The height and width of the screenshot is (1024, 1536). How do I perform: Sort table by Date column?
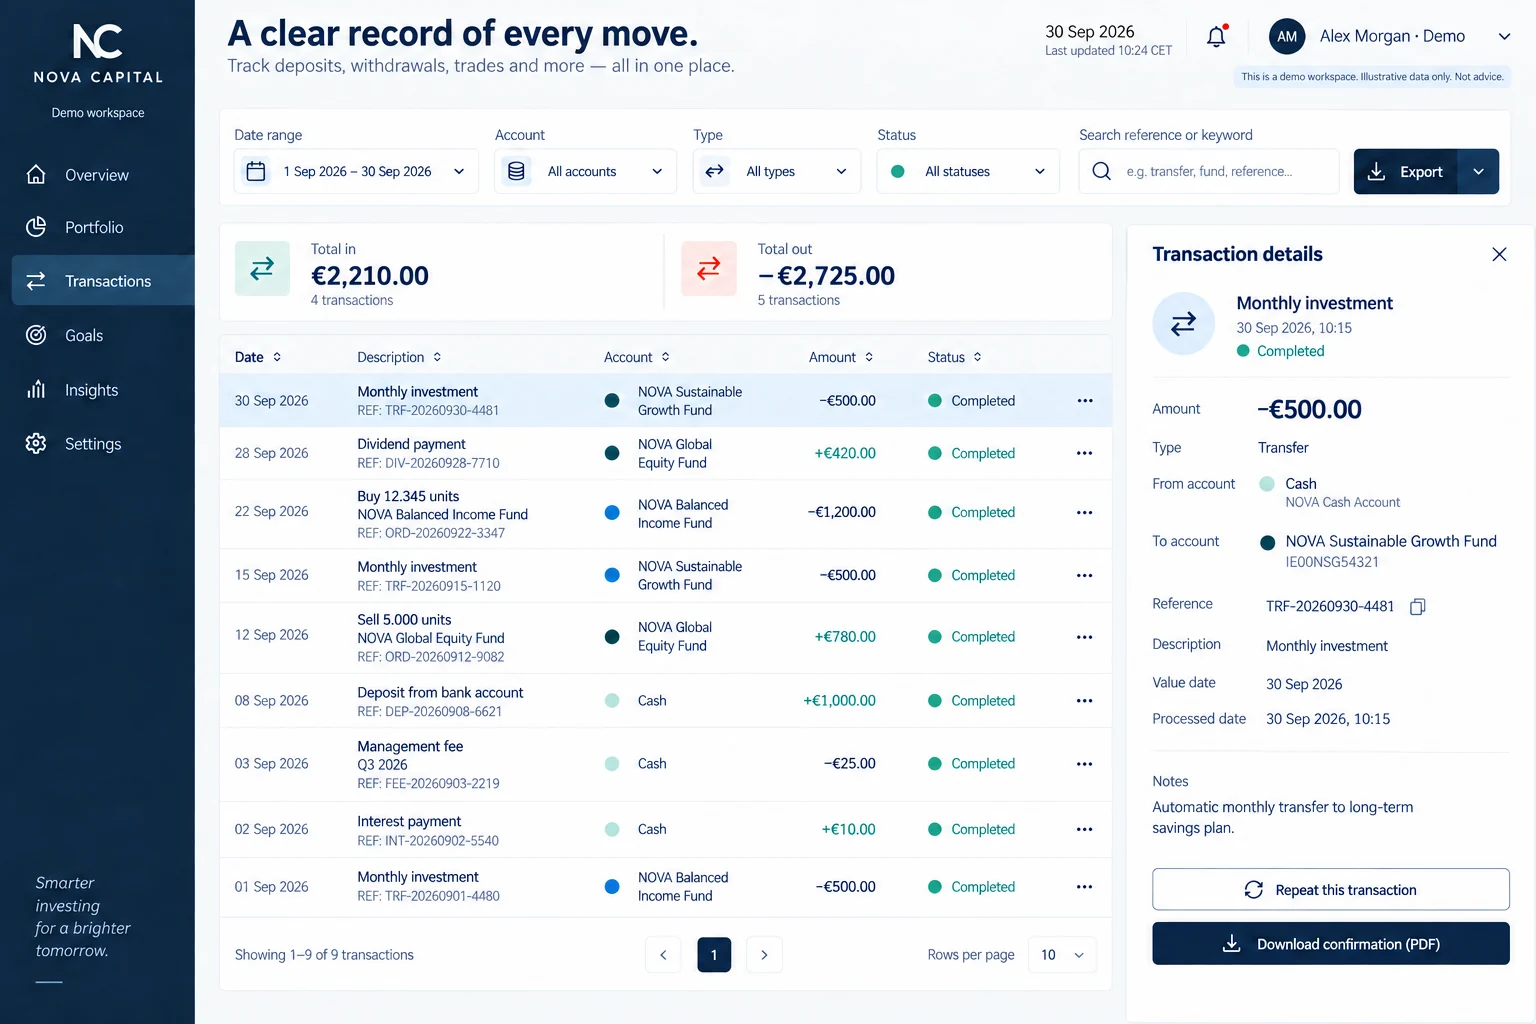pyautogui.click(x=258, y=357)
